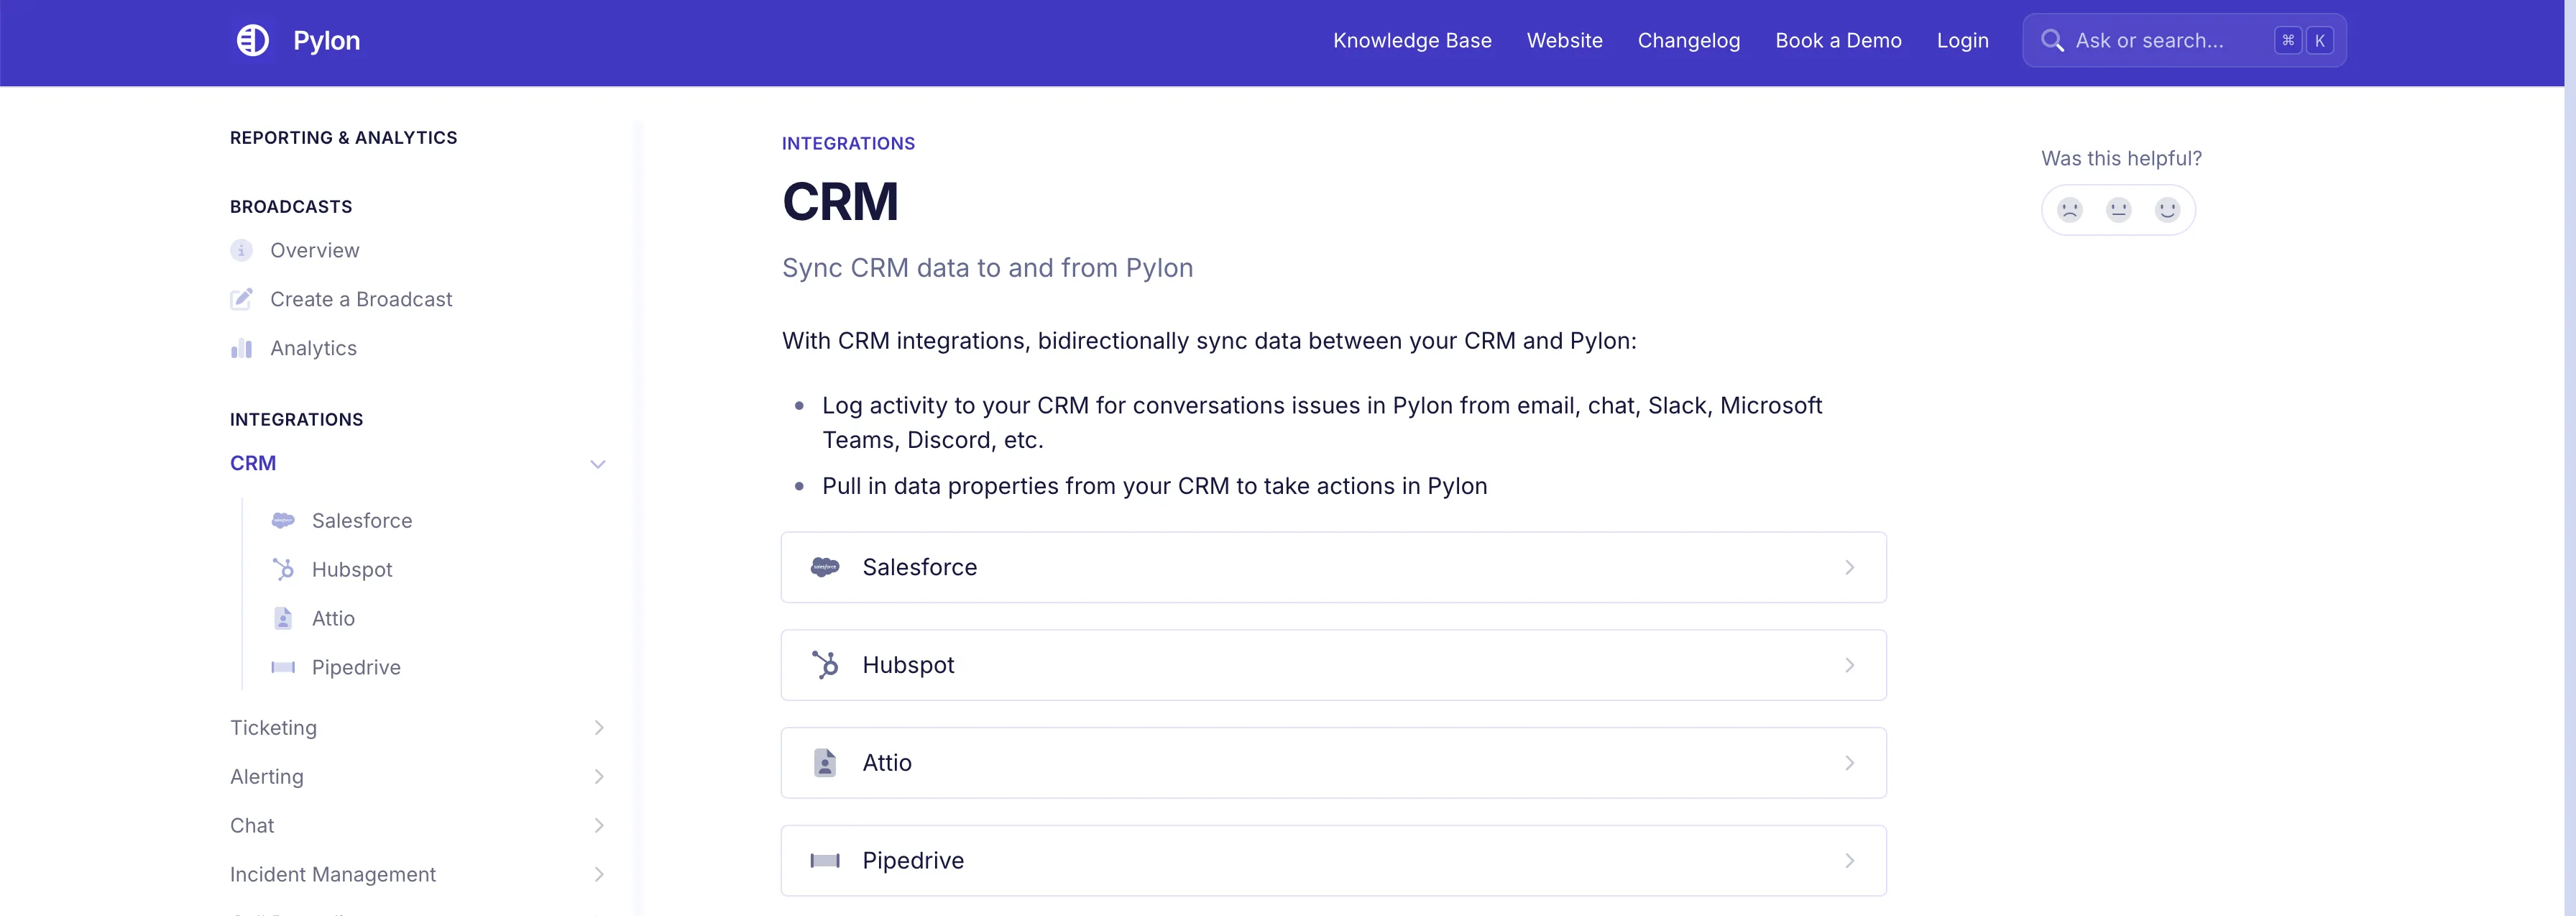The image size is (2576, 916).
Task: Click the Overview info icon in sidebar
Action: click(241, 250)
